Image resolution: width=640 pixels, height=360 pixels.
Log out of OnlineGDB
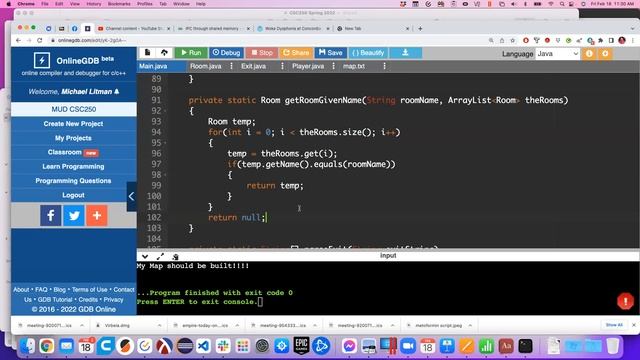point(73,195)
